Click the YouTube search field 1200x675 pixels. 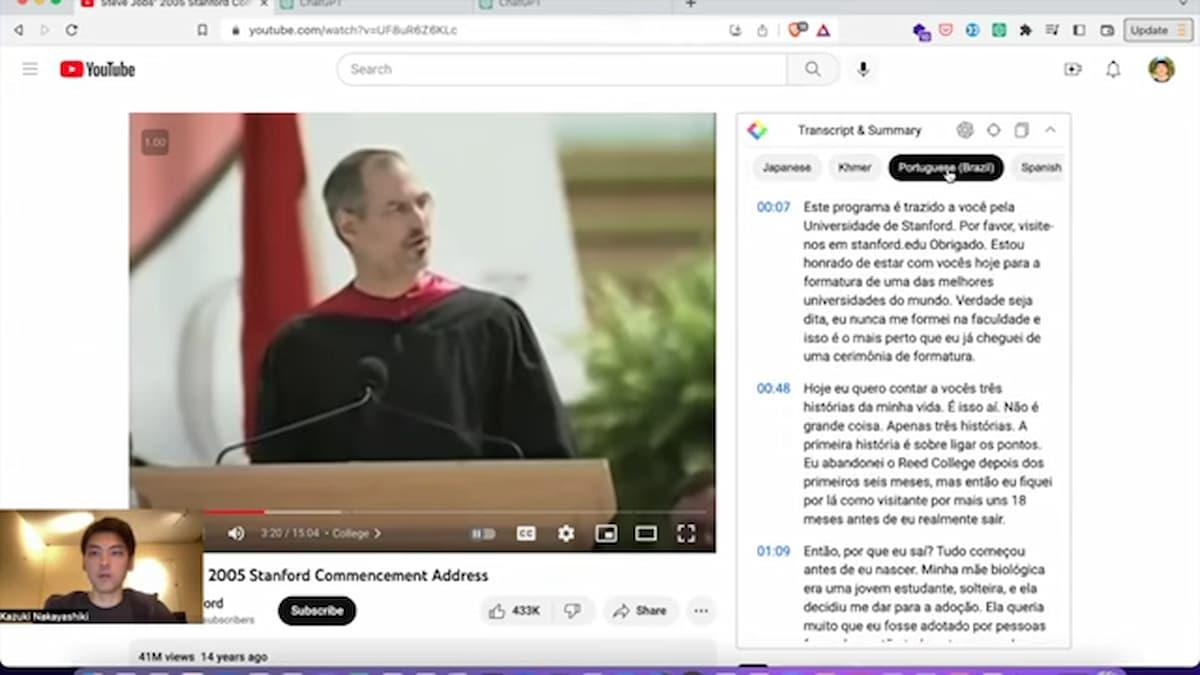coord(560,69)
